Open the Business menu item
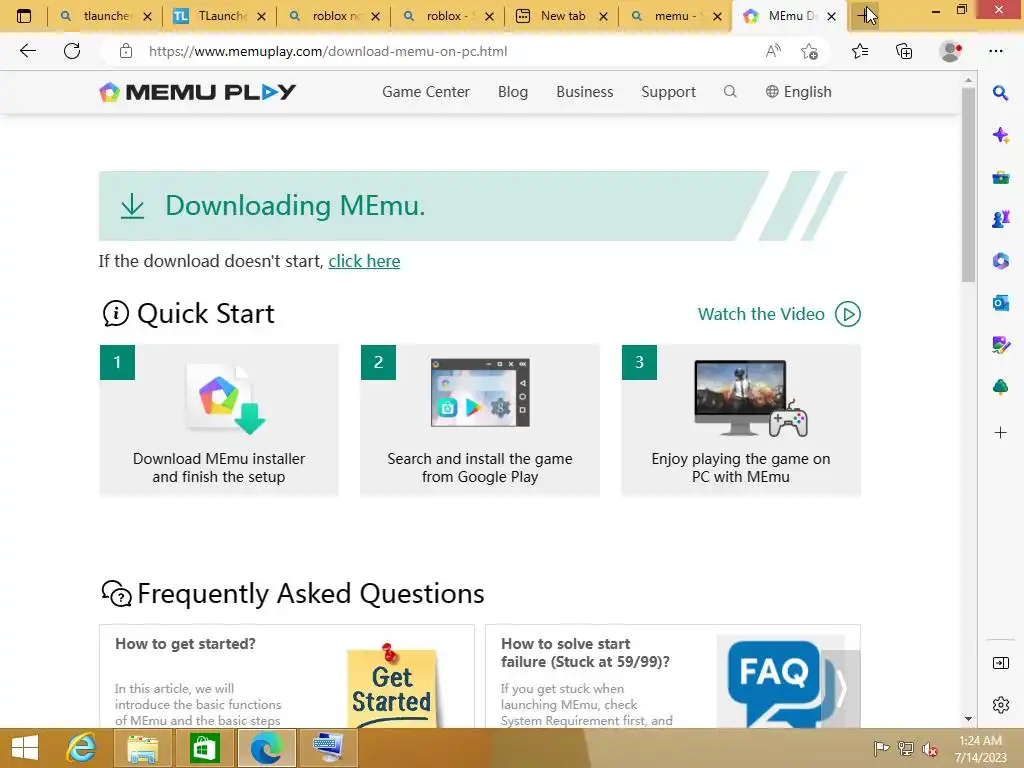Viewport: 1024px width, 768px height. [x=584, y=92]
